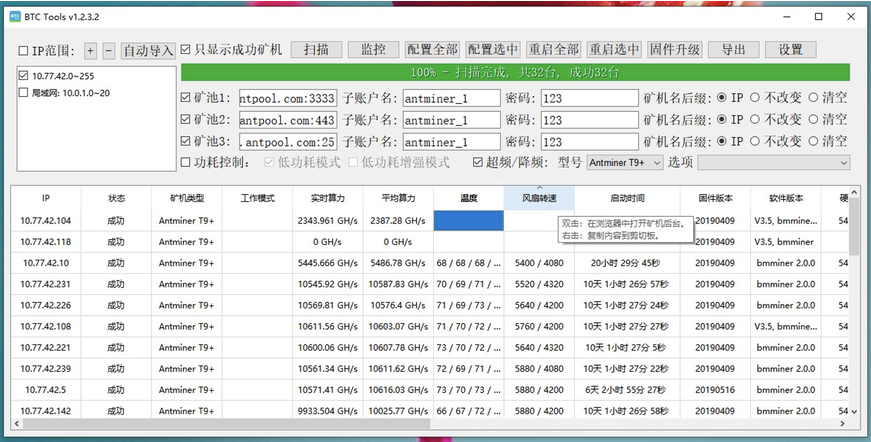
Task: Sort by the 风扇转速 column header
Action: click(x=539, y=198)
